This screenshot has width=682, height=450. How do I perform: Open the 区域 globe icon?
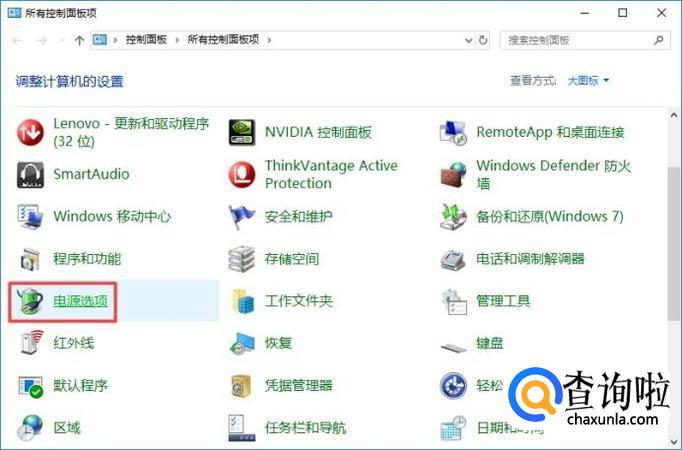[30, 428]
